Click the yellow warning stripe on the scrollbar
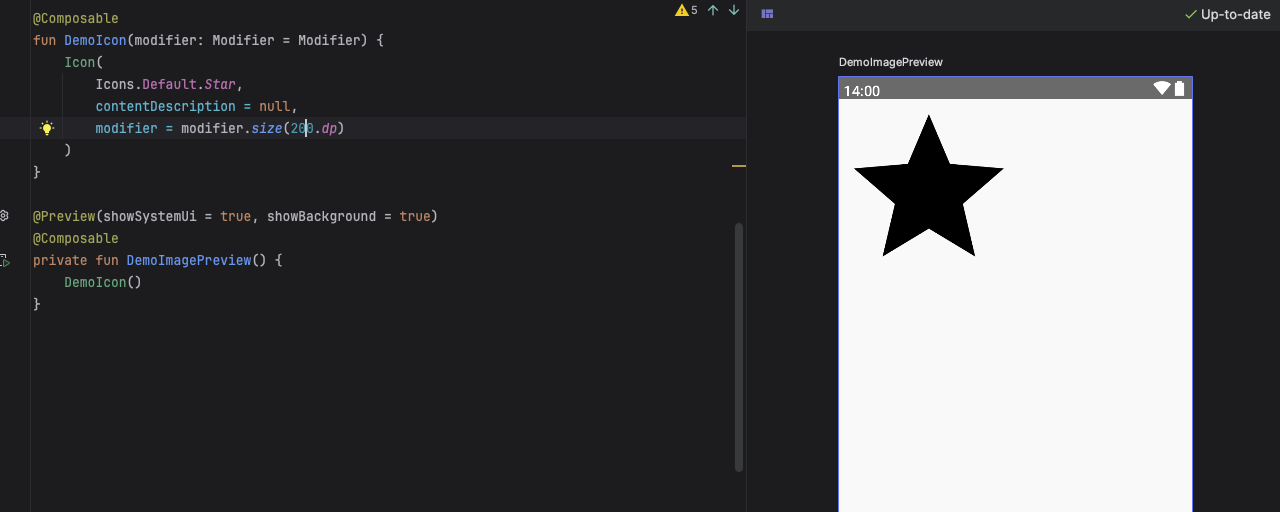The width and height of the screenshot is (1280, 512). click(739, 166)
